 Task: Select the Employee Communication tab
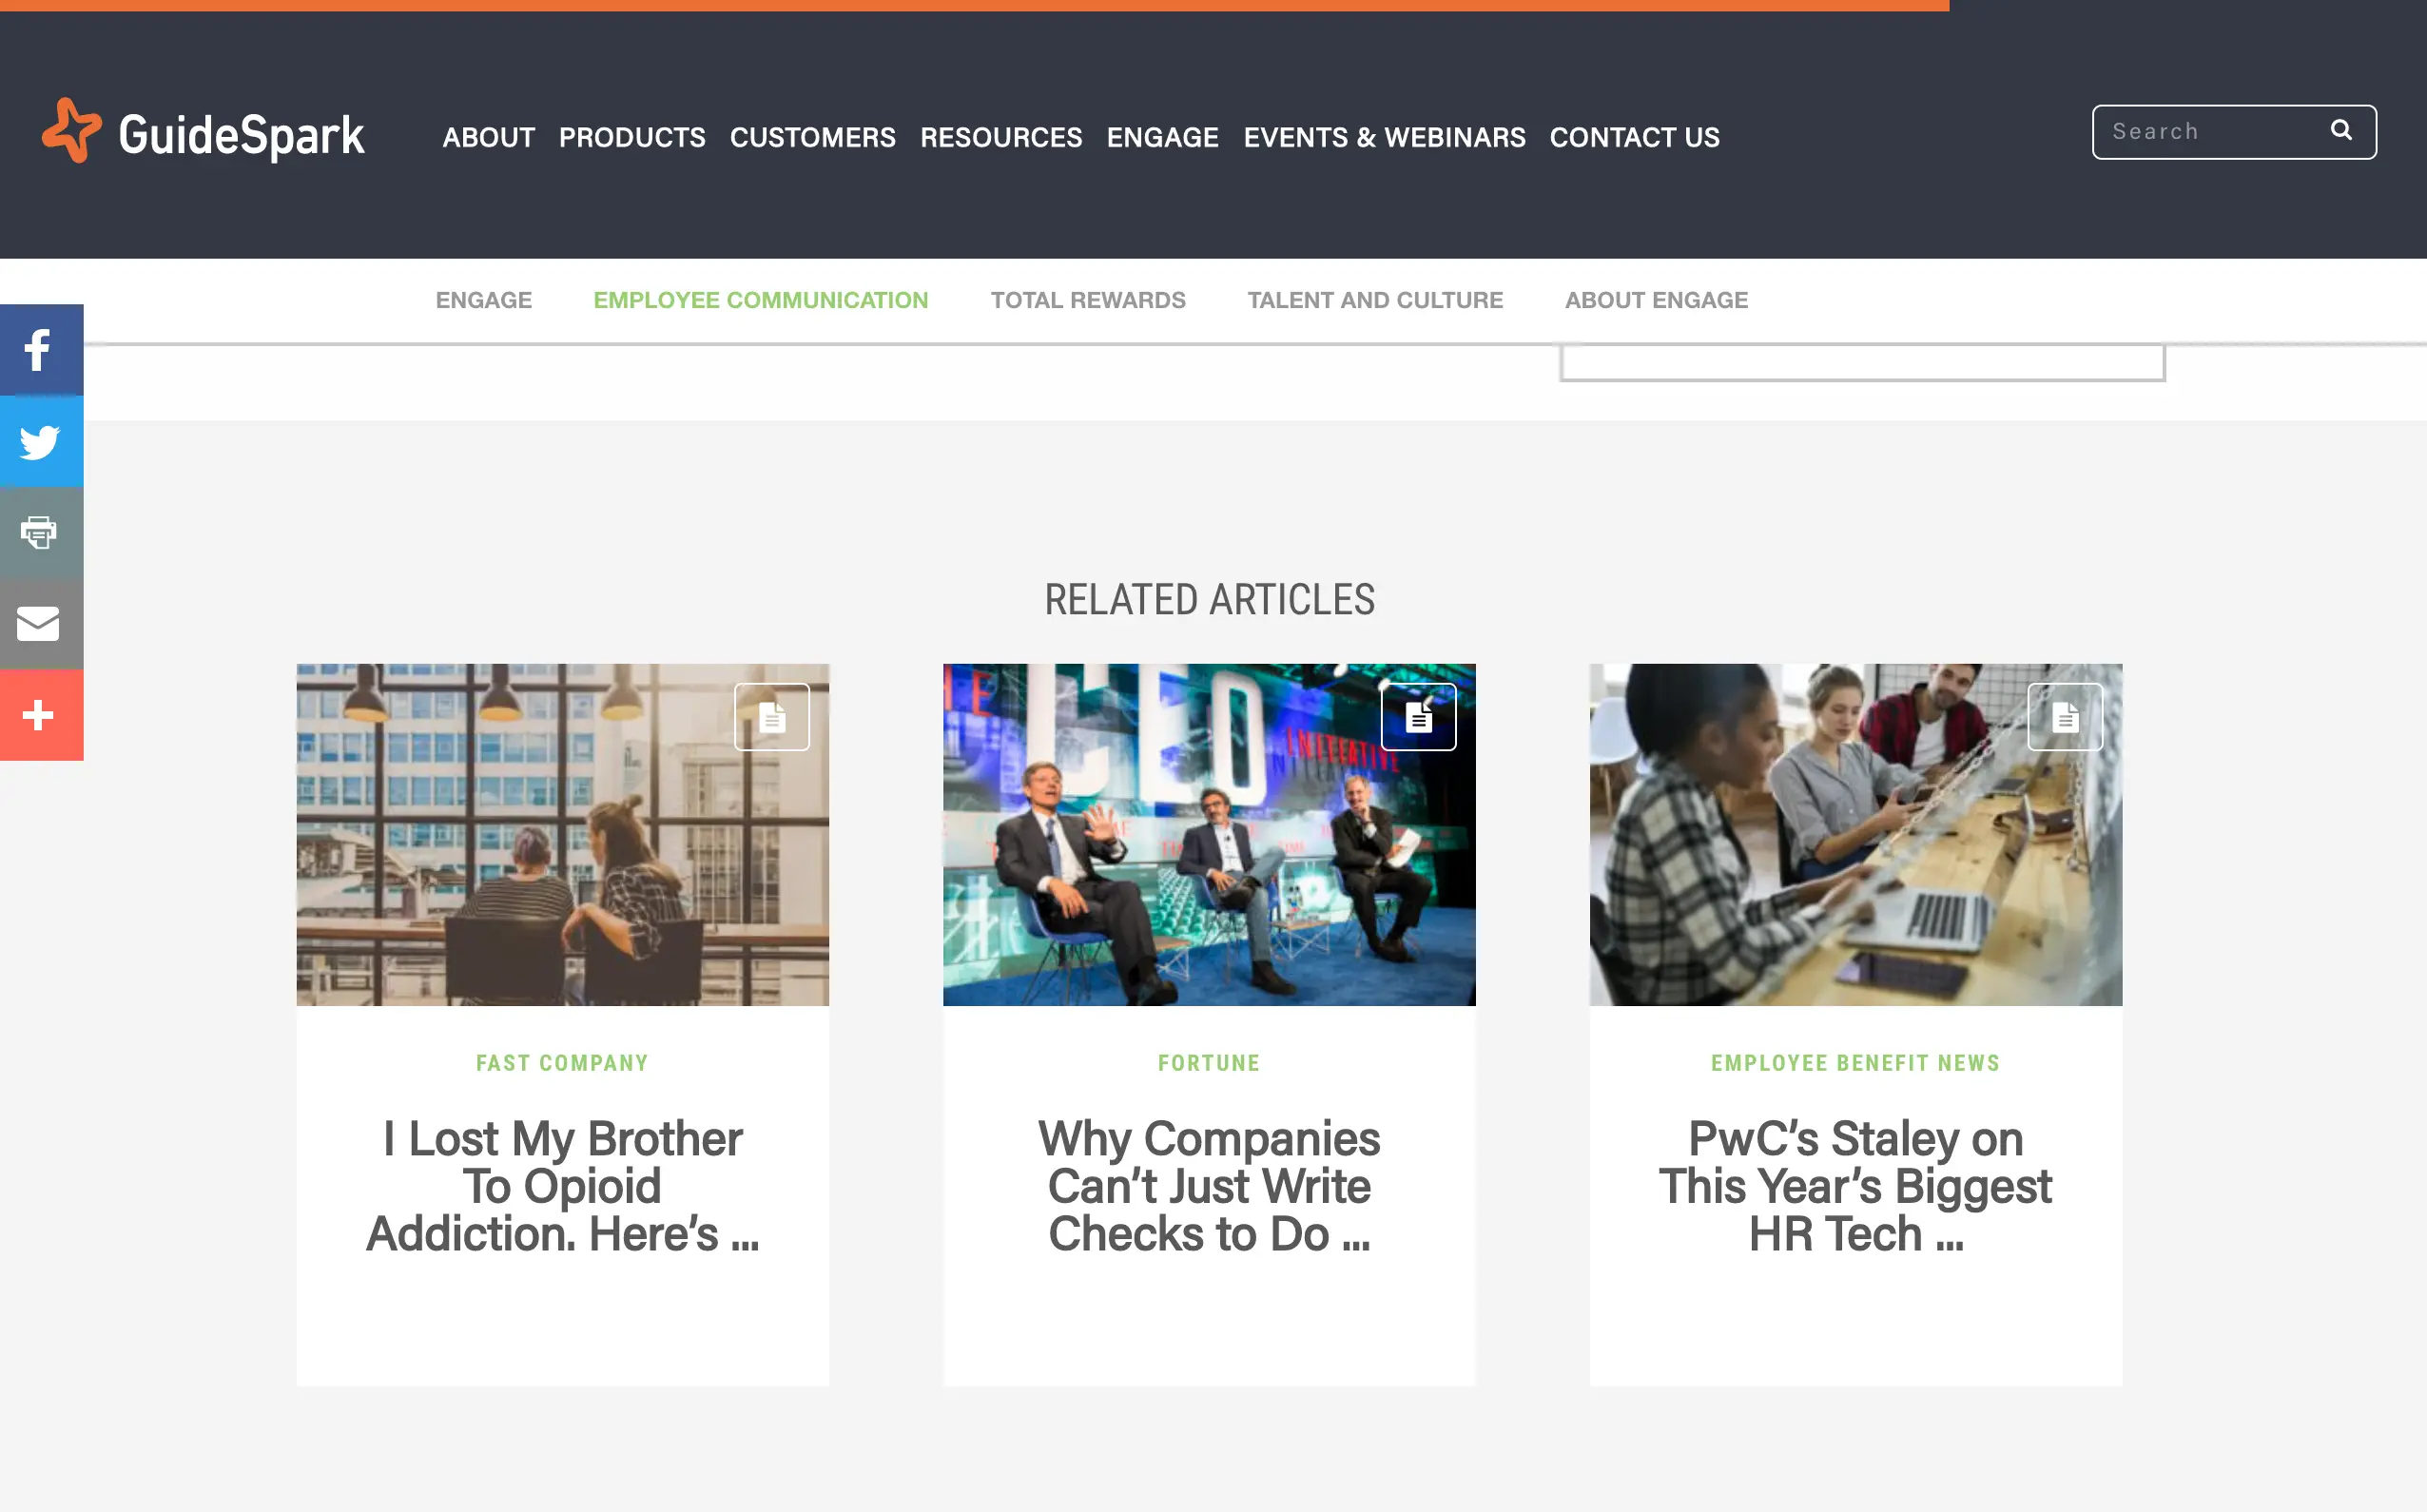761,300
